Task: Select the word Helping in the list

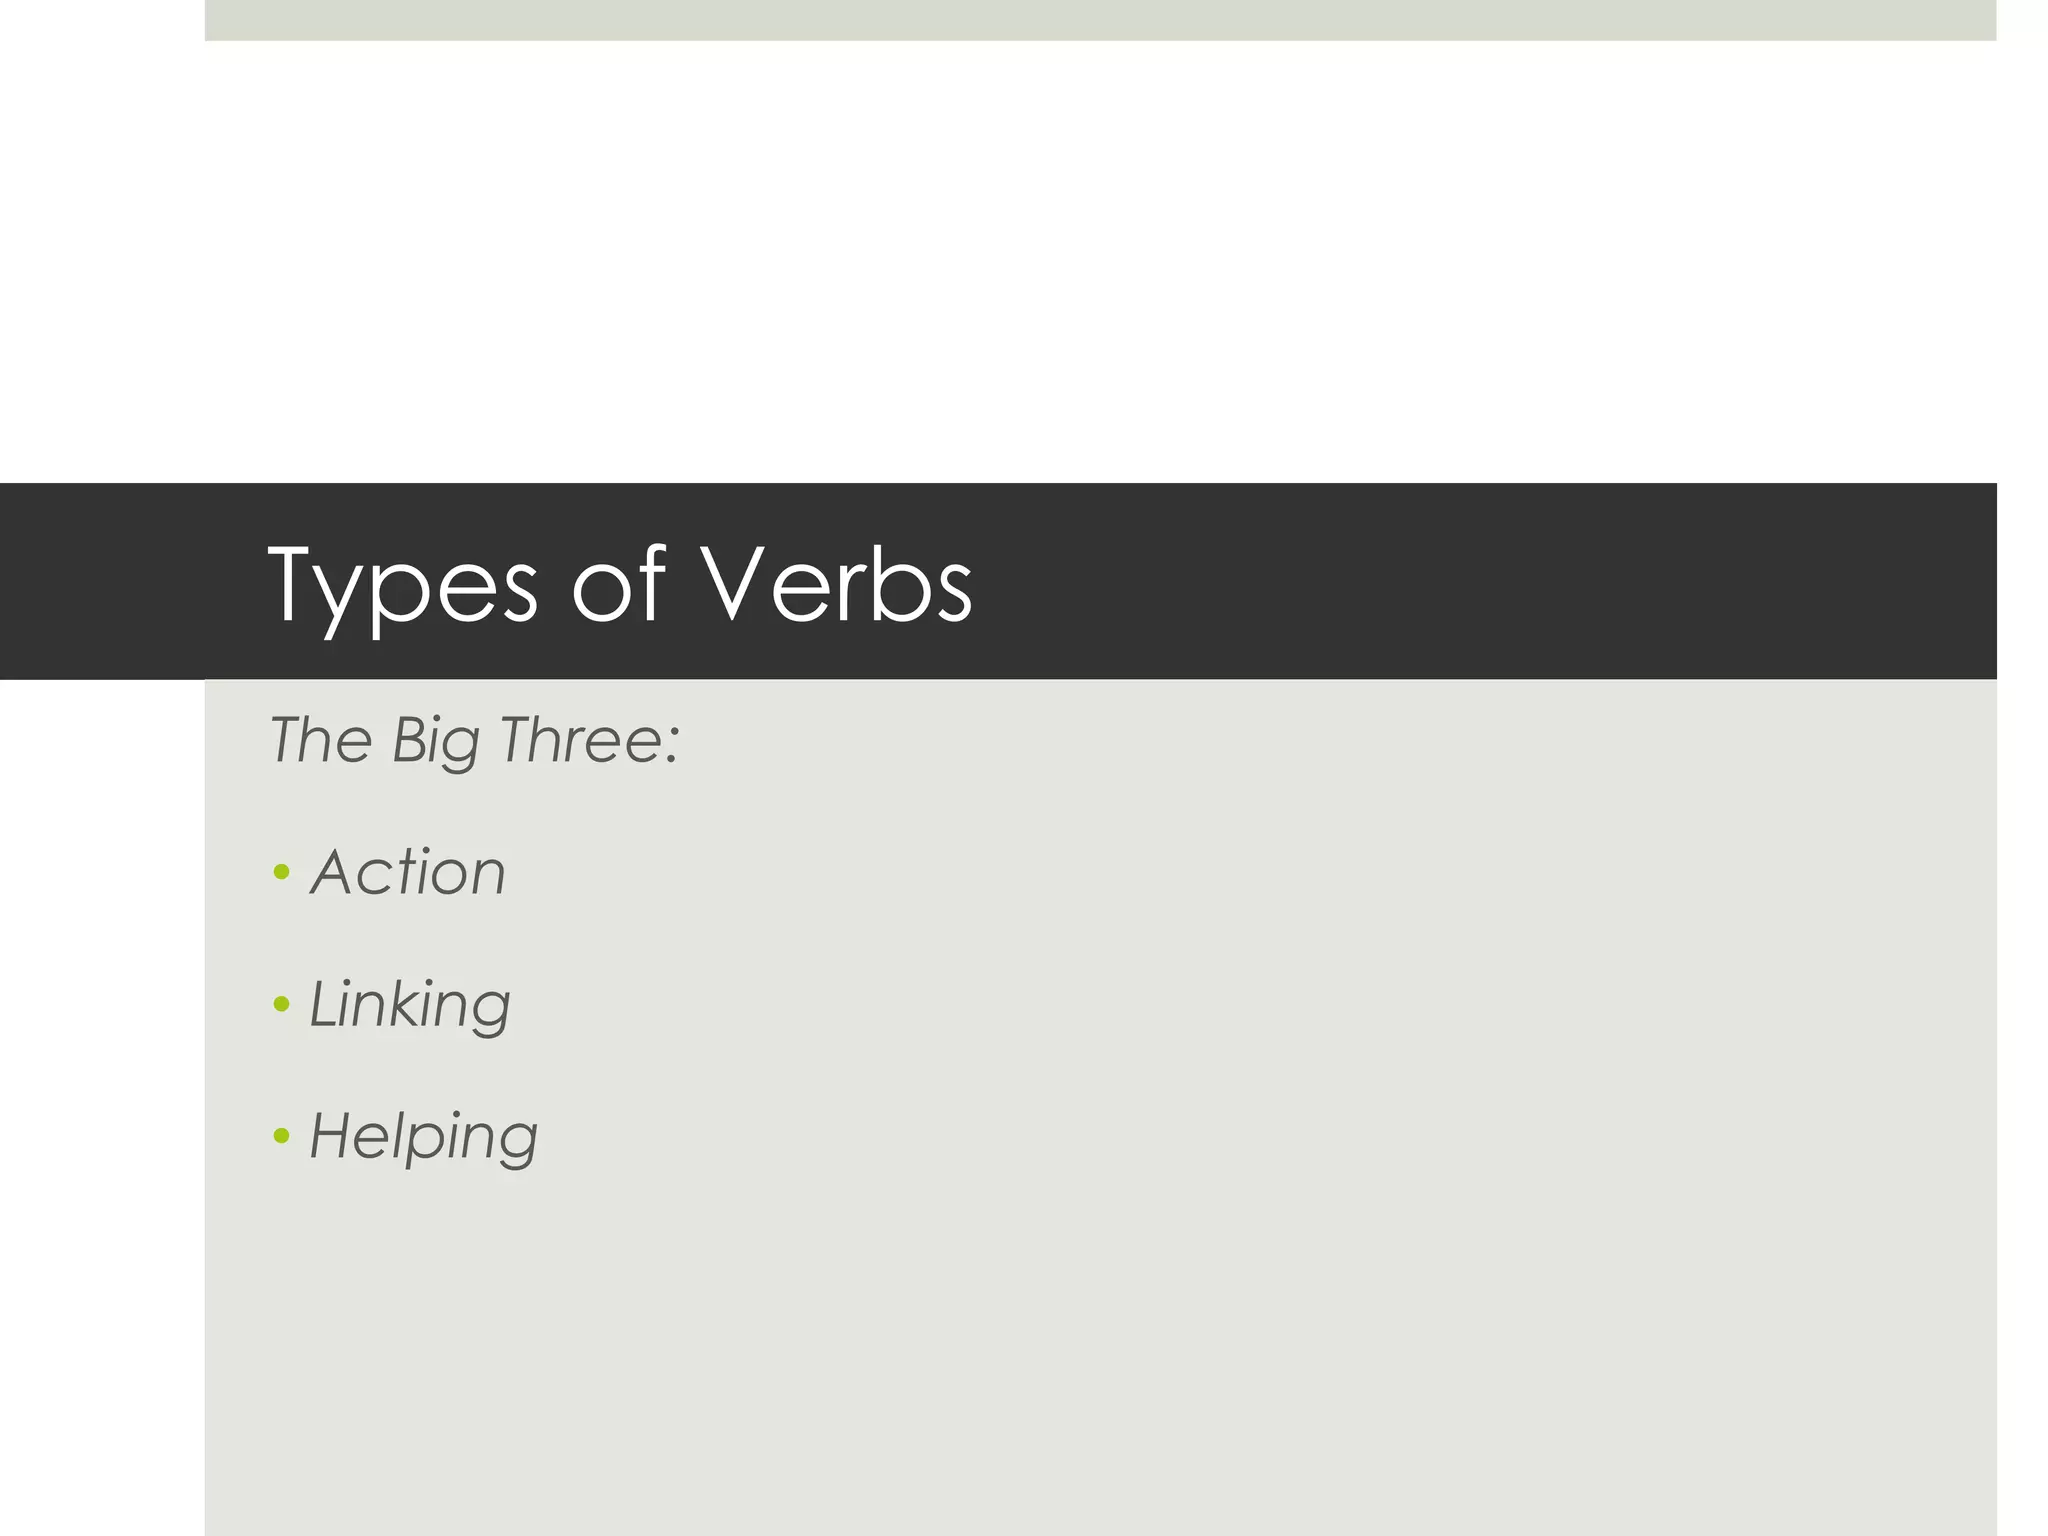Action: point(423,1136)
